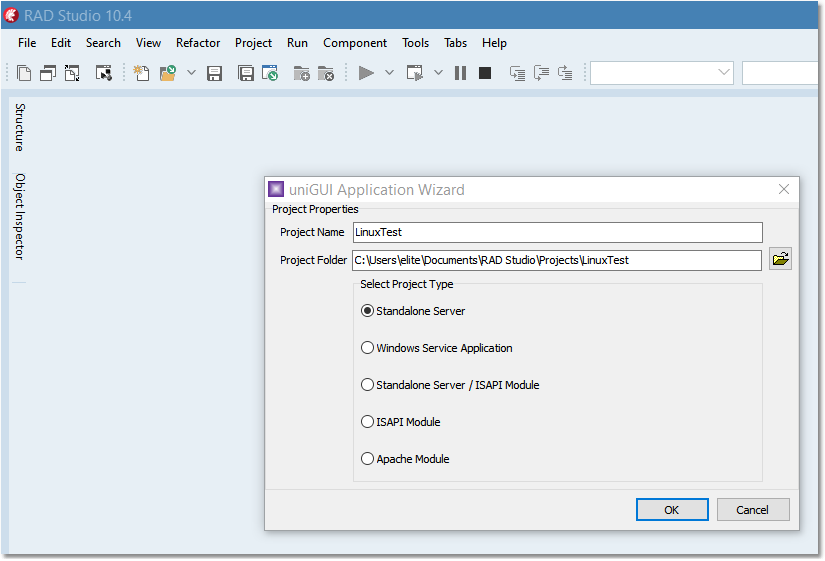
Task: Click the Run play toolbar icon
Action: [366, 73]
